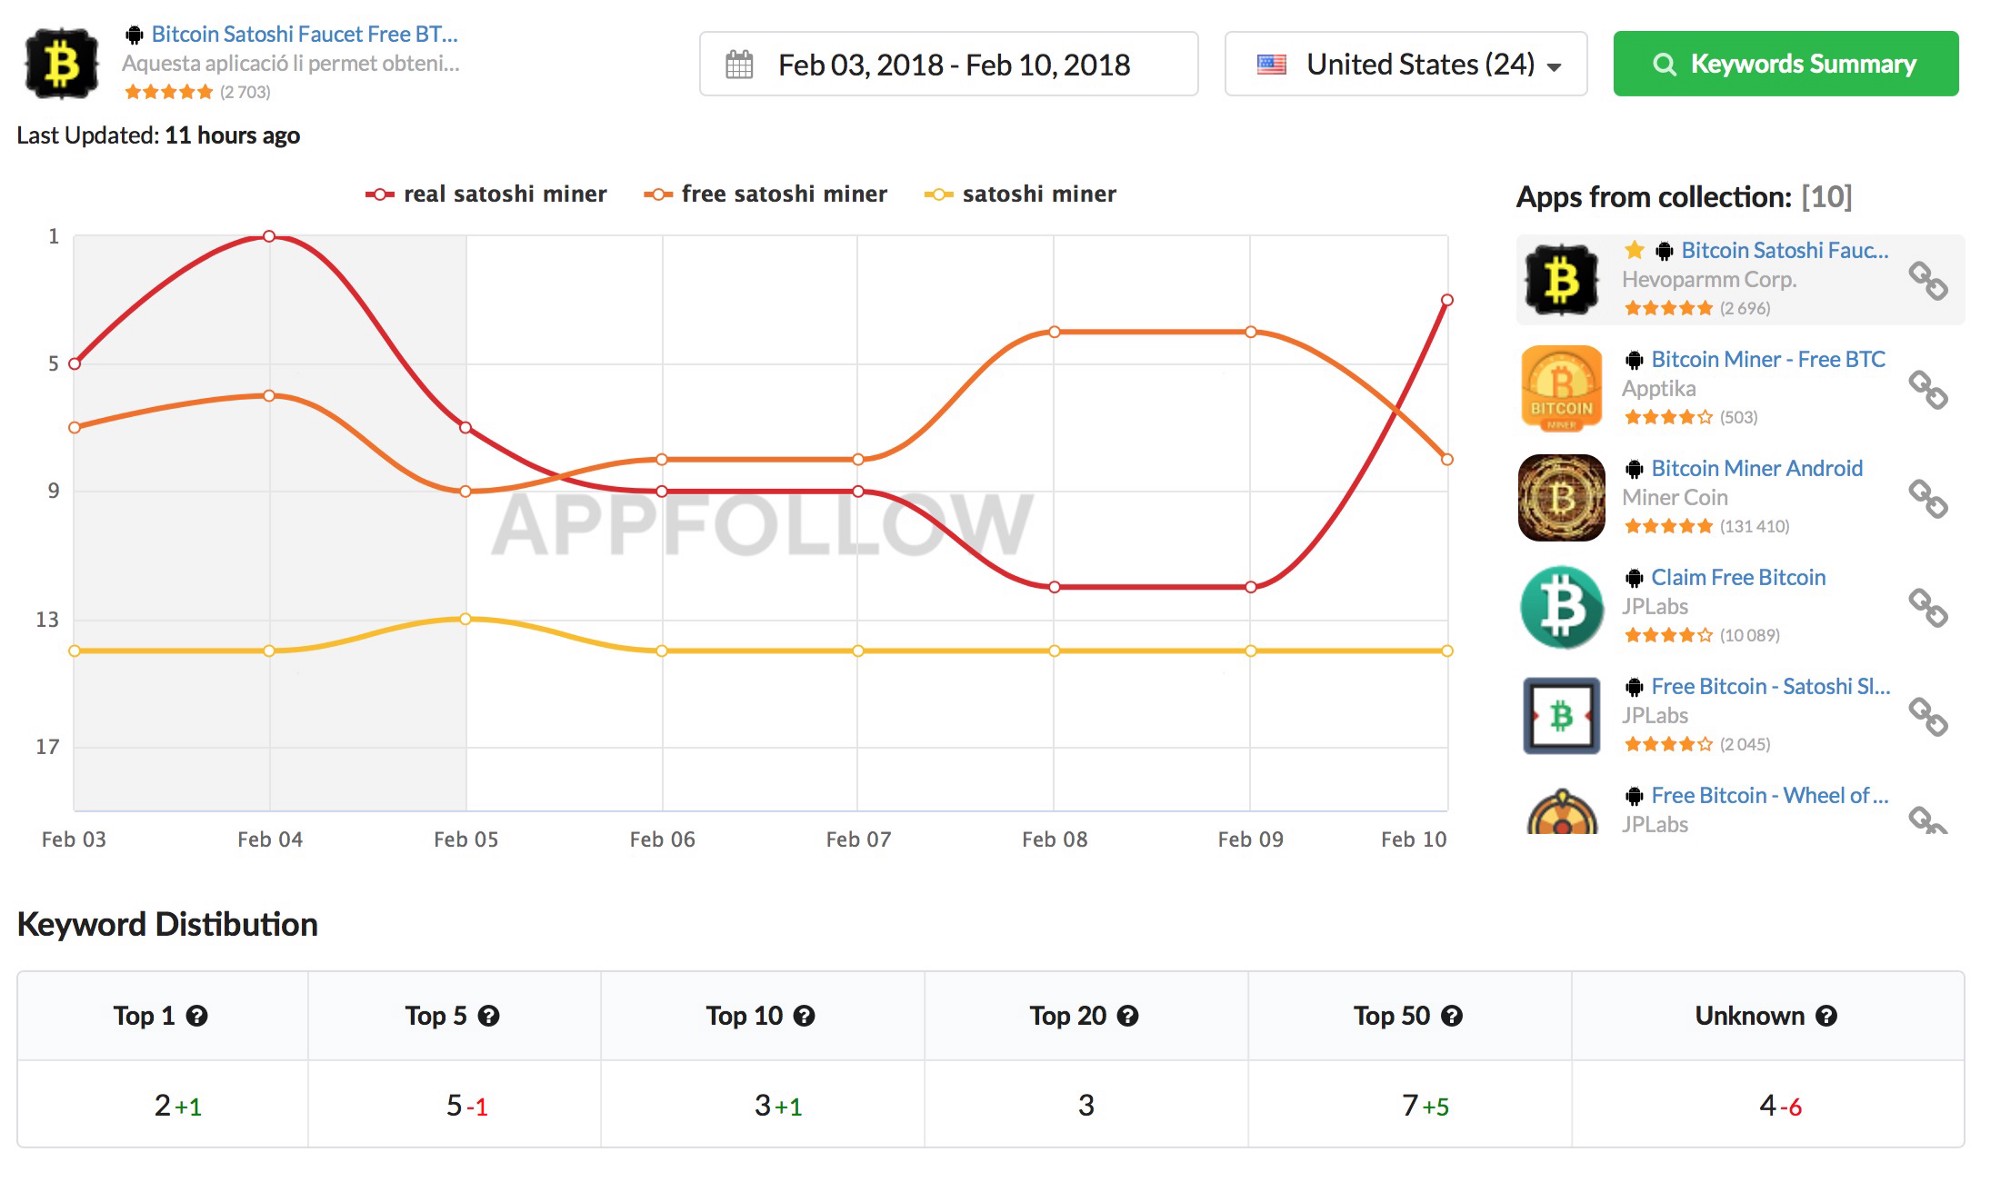This screenshot has height=1181, width=2000.
Task: Open the Bitcoin Satoshi Faucet Free BT... app link
Action: coord(304,34)
